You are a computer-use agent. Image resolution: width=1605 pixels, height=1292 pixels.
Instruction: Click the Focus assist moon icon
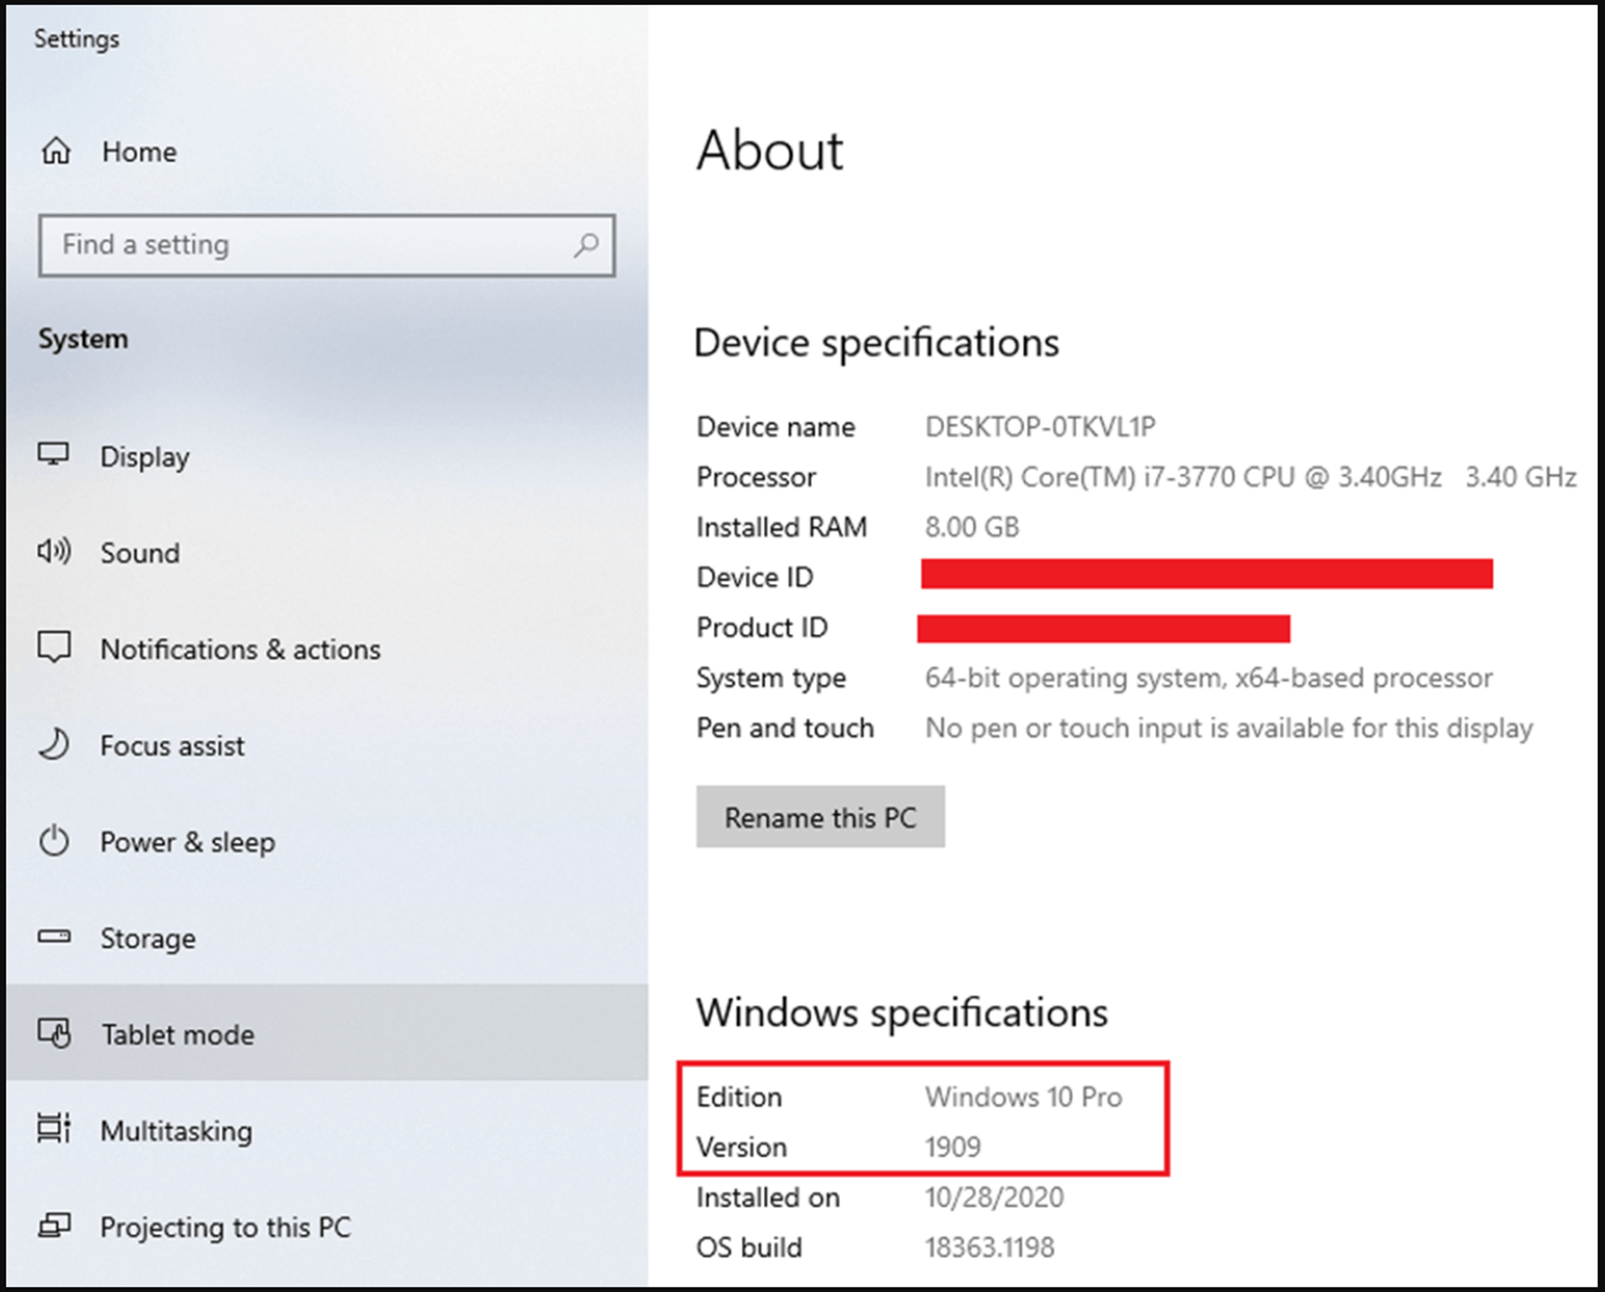click(x=54, y=744)
